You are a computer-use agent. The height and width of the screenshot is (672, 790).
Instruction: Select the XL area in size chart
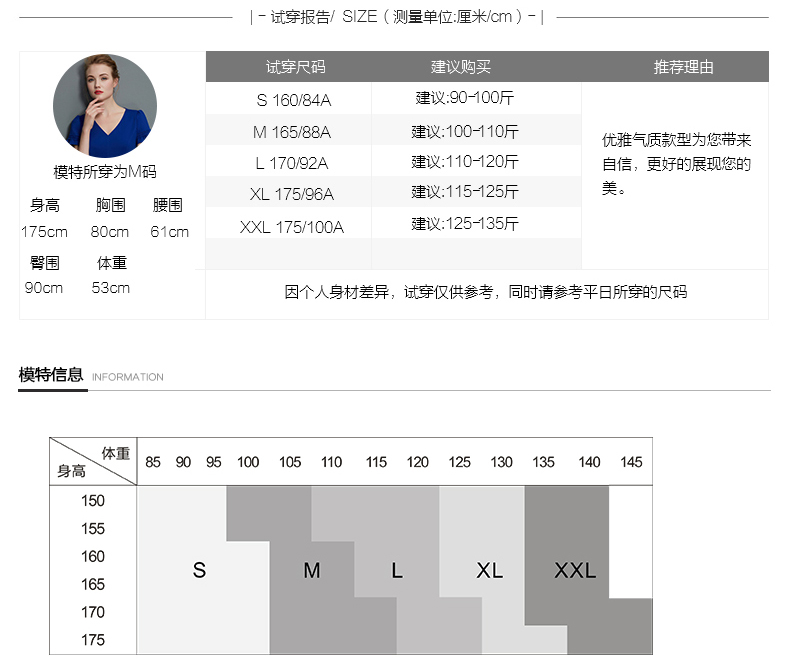click(x=489, y=570)
